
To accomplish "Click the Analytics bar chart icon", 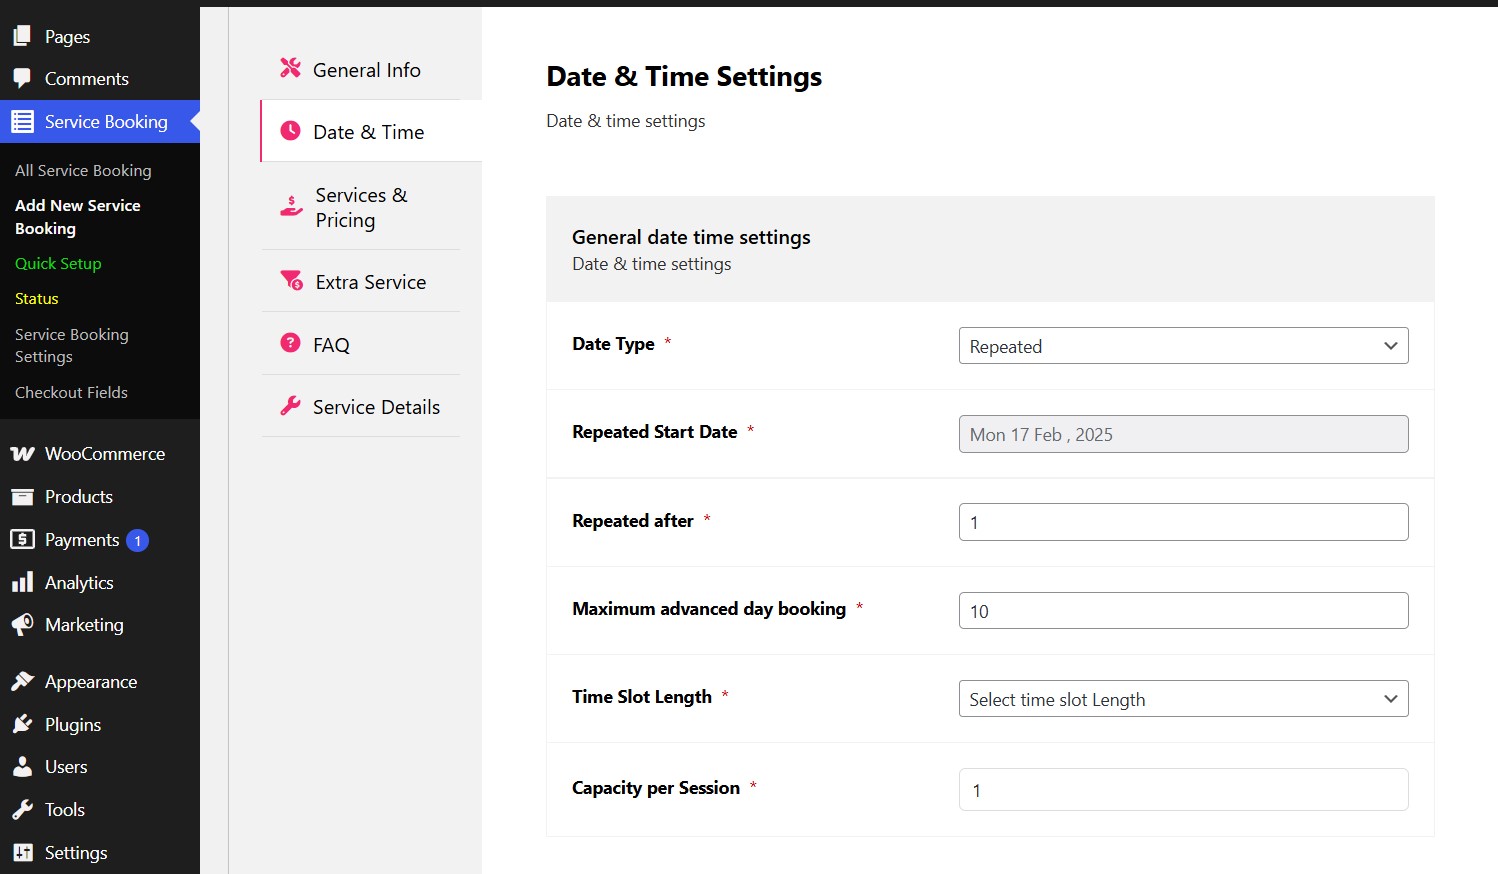I will coord(22,582).
